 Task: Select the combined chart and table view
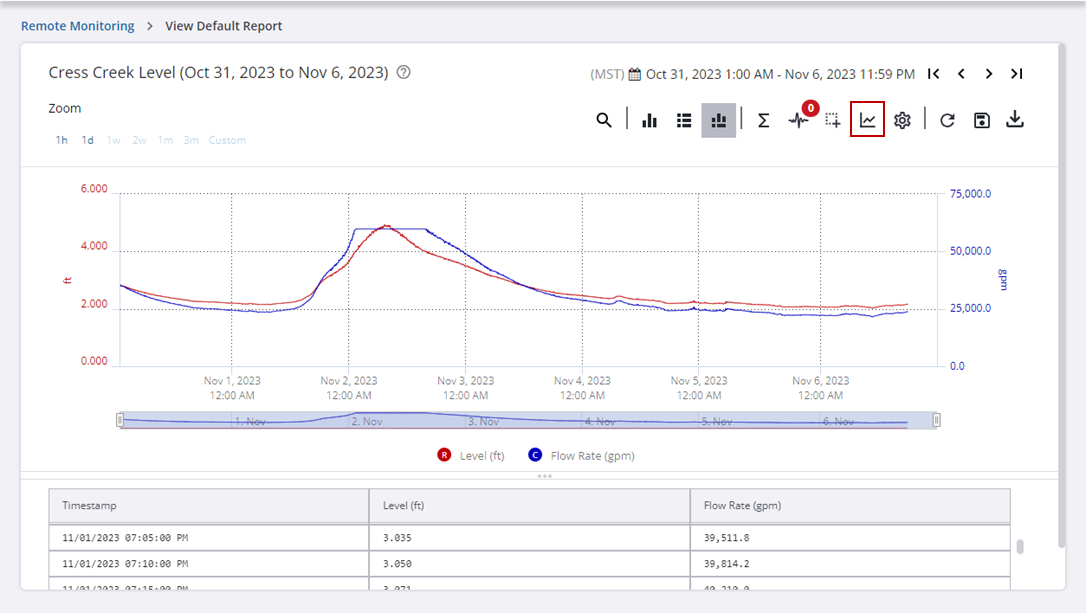coord(718,120)
